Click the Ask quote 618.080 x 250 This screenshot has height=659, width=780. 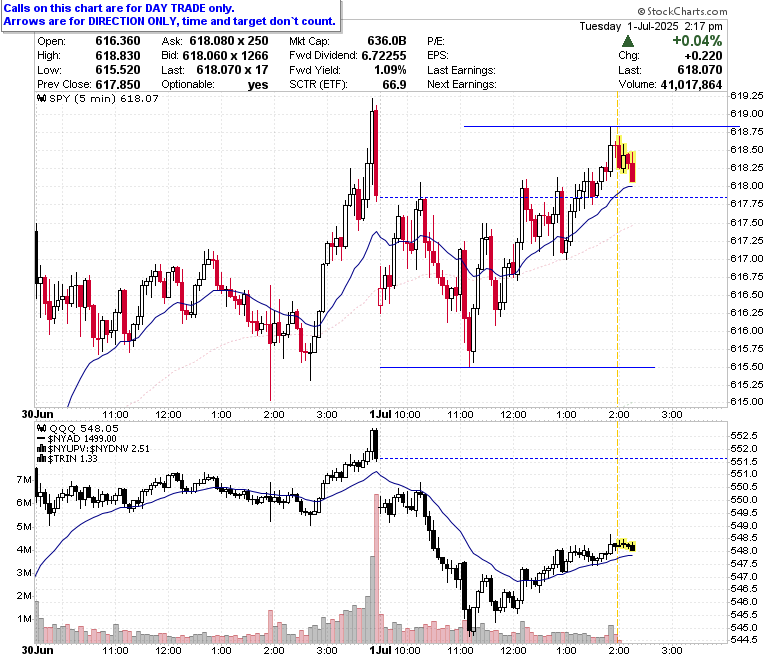coord(229,41)
